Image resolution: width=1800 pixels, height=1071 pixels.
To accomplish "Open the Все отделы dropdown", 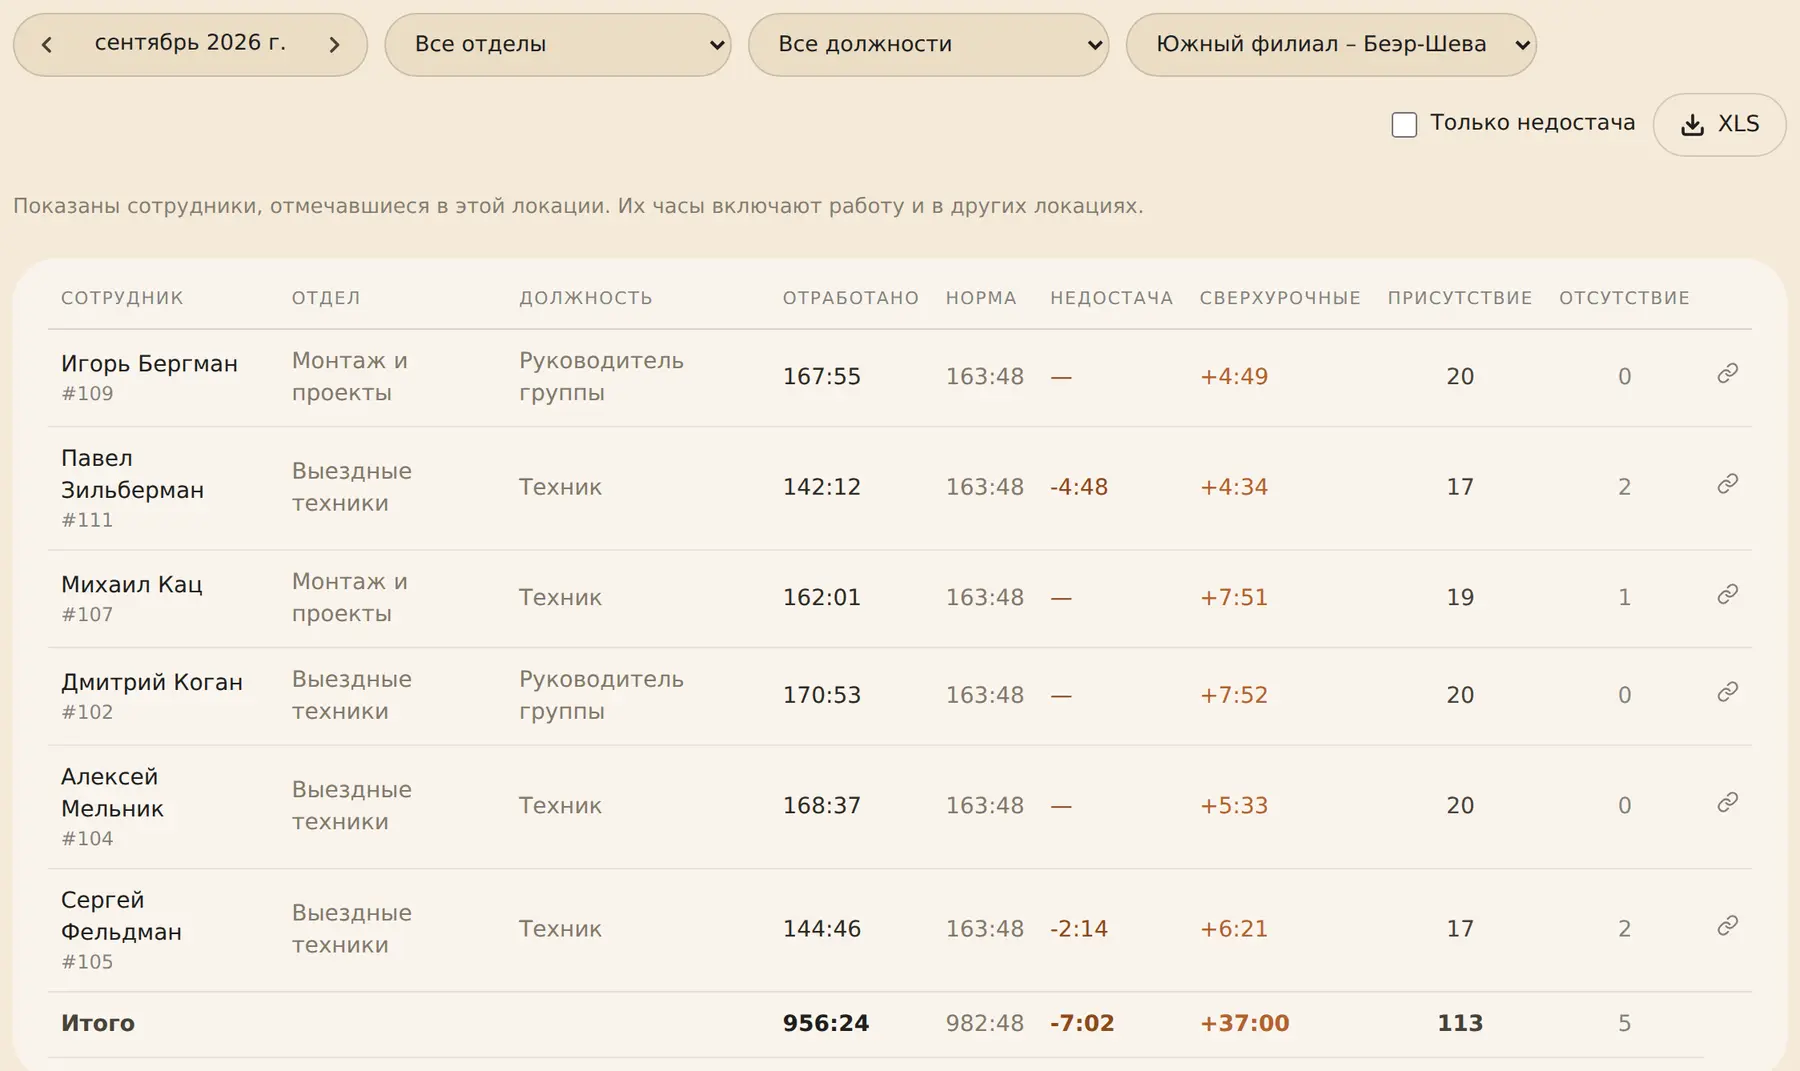I will click(x=558, y=44).
